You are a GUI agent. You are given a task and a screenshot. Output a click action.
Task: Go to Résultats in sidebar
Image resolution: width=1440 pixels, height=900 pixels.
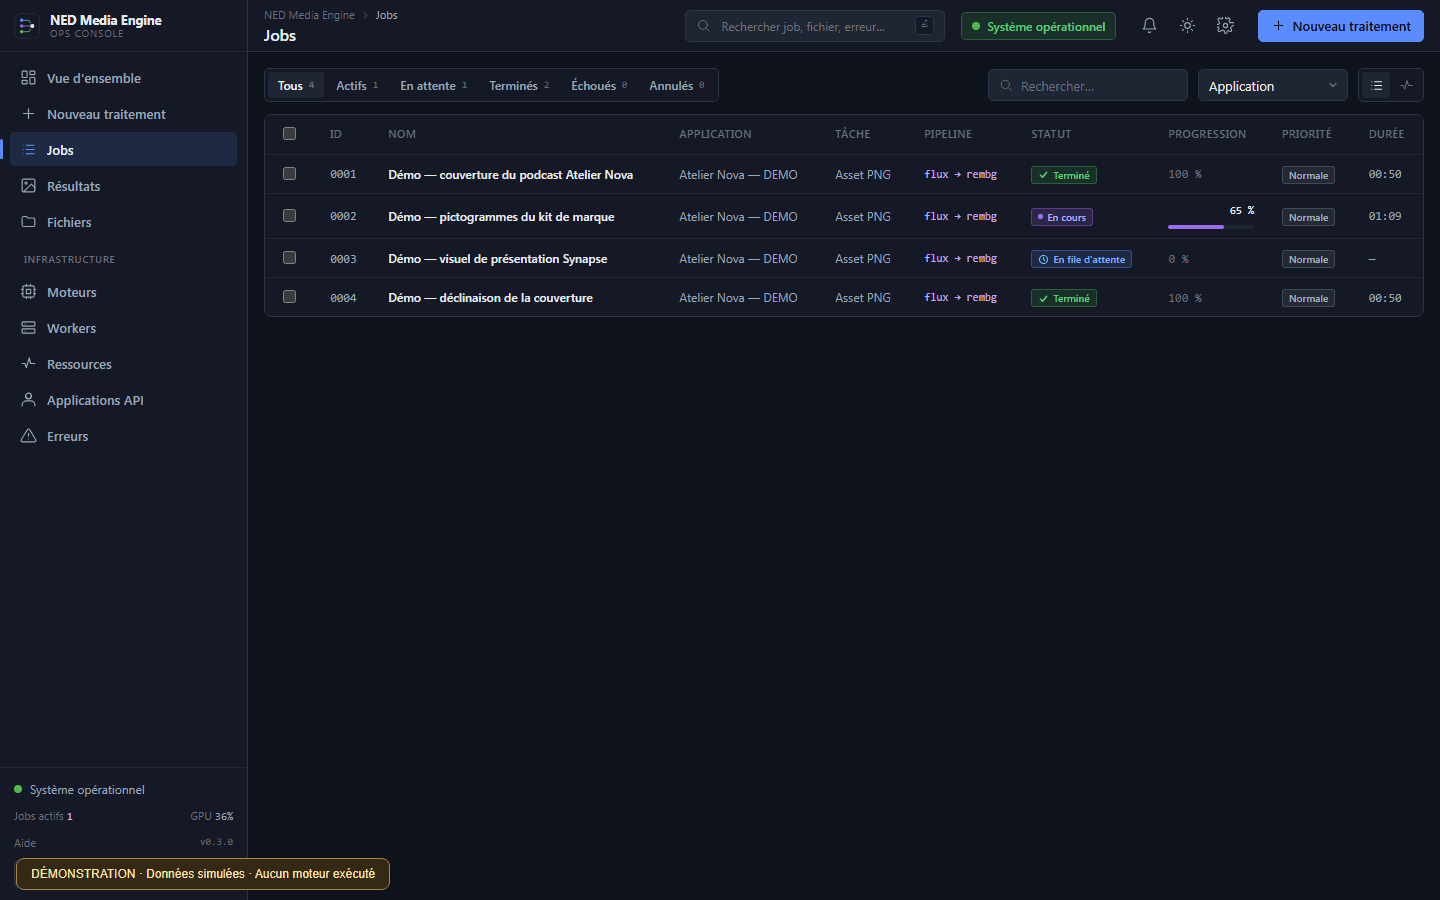point(123,186)
